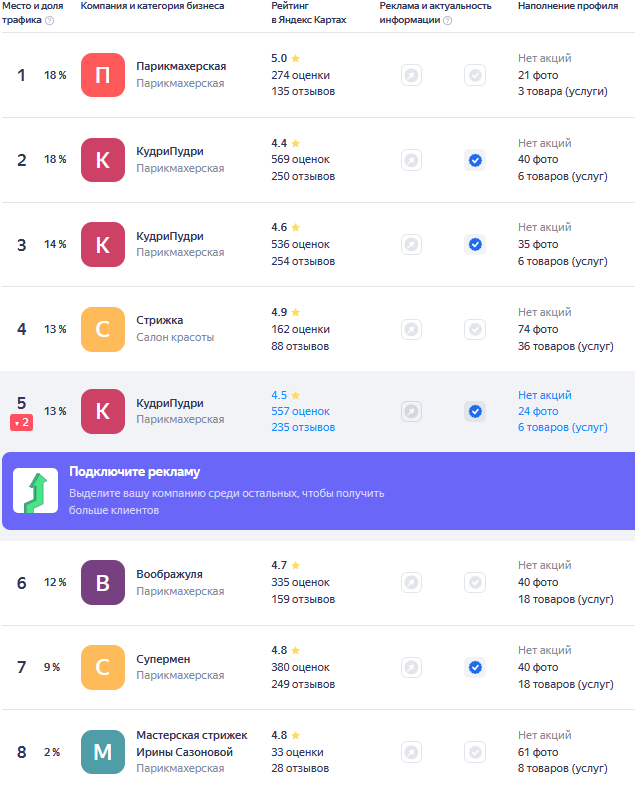Click the blue verified checkmark of rank-2 КудриПудри
The width and height of the screenshot is (635, 790).
475,160
